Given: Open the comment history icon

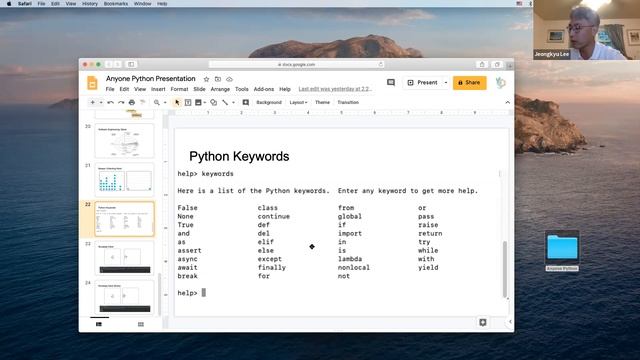Looking at the screenshot, I should click(x=391, y=82).
